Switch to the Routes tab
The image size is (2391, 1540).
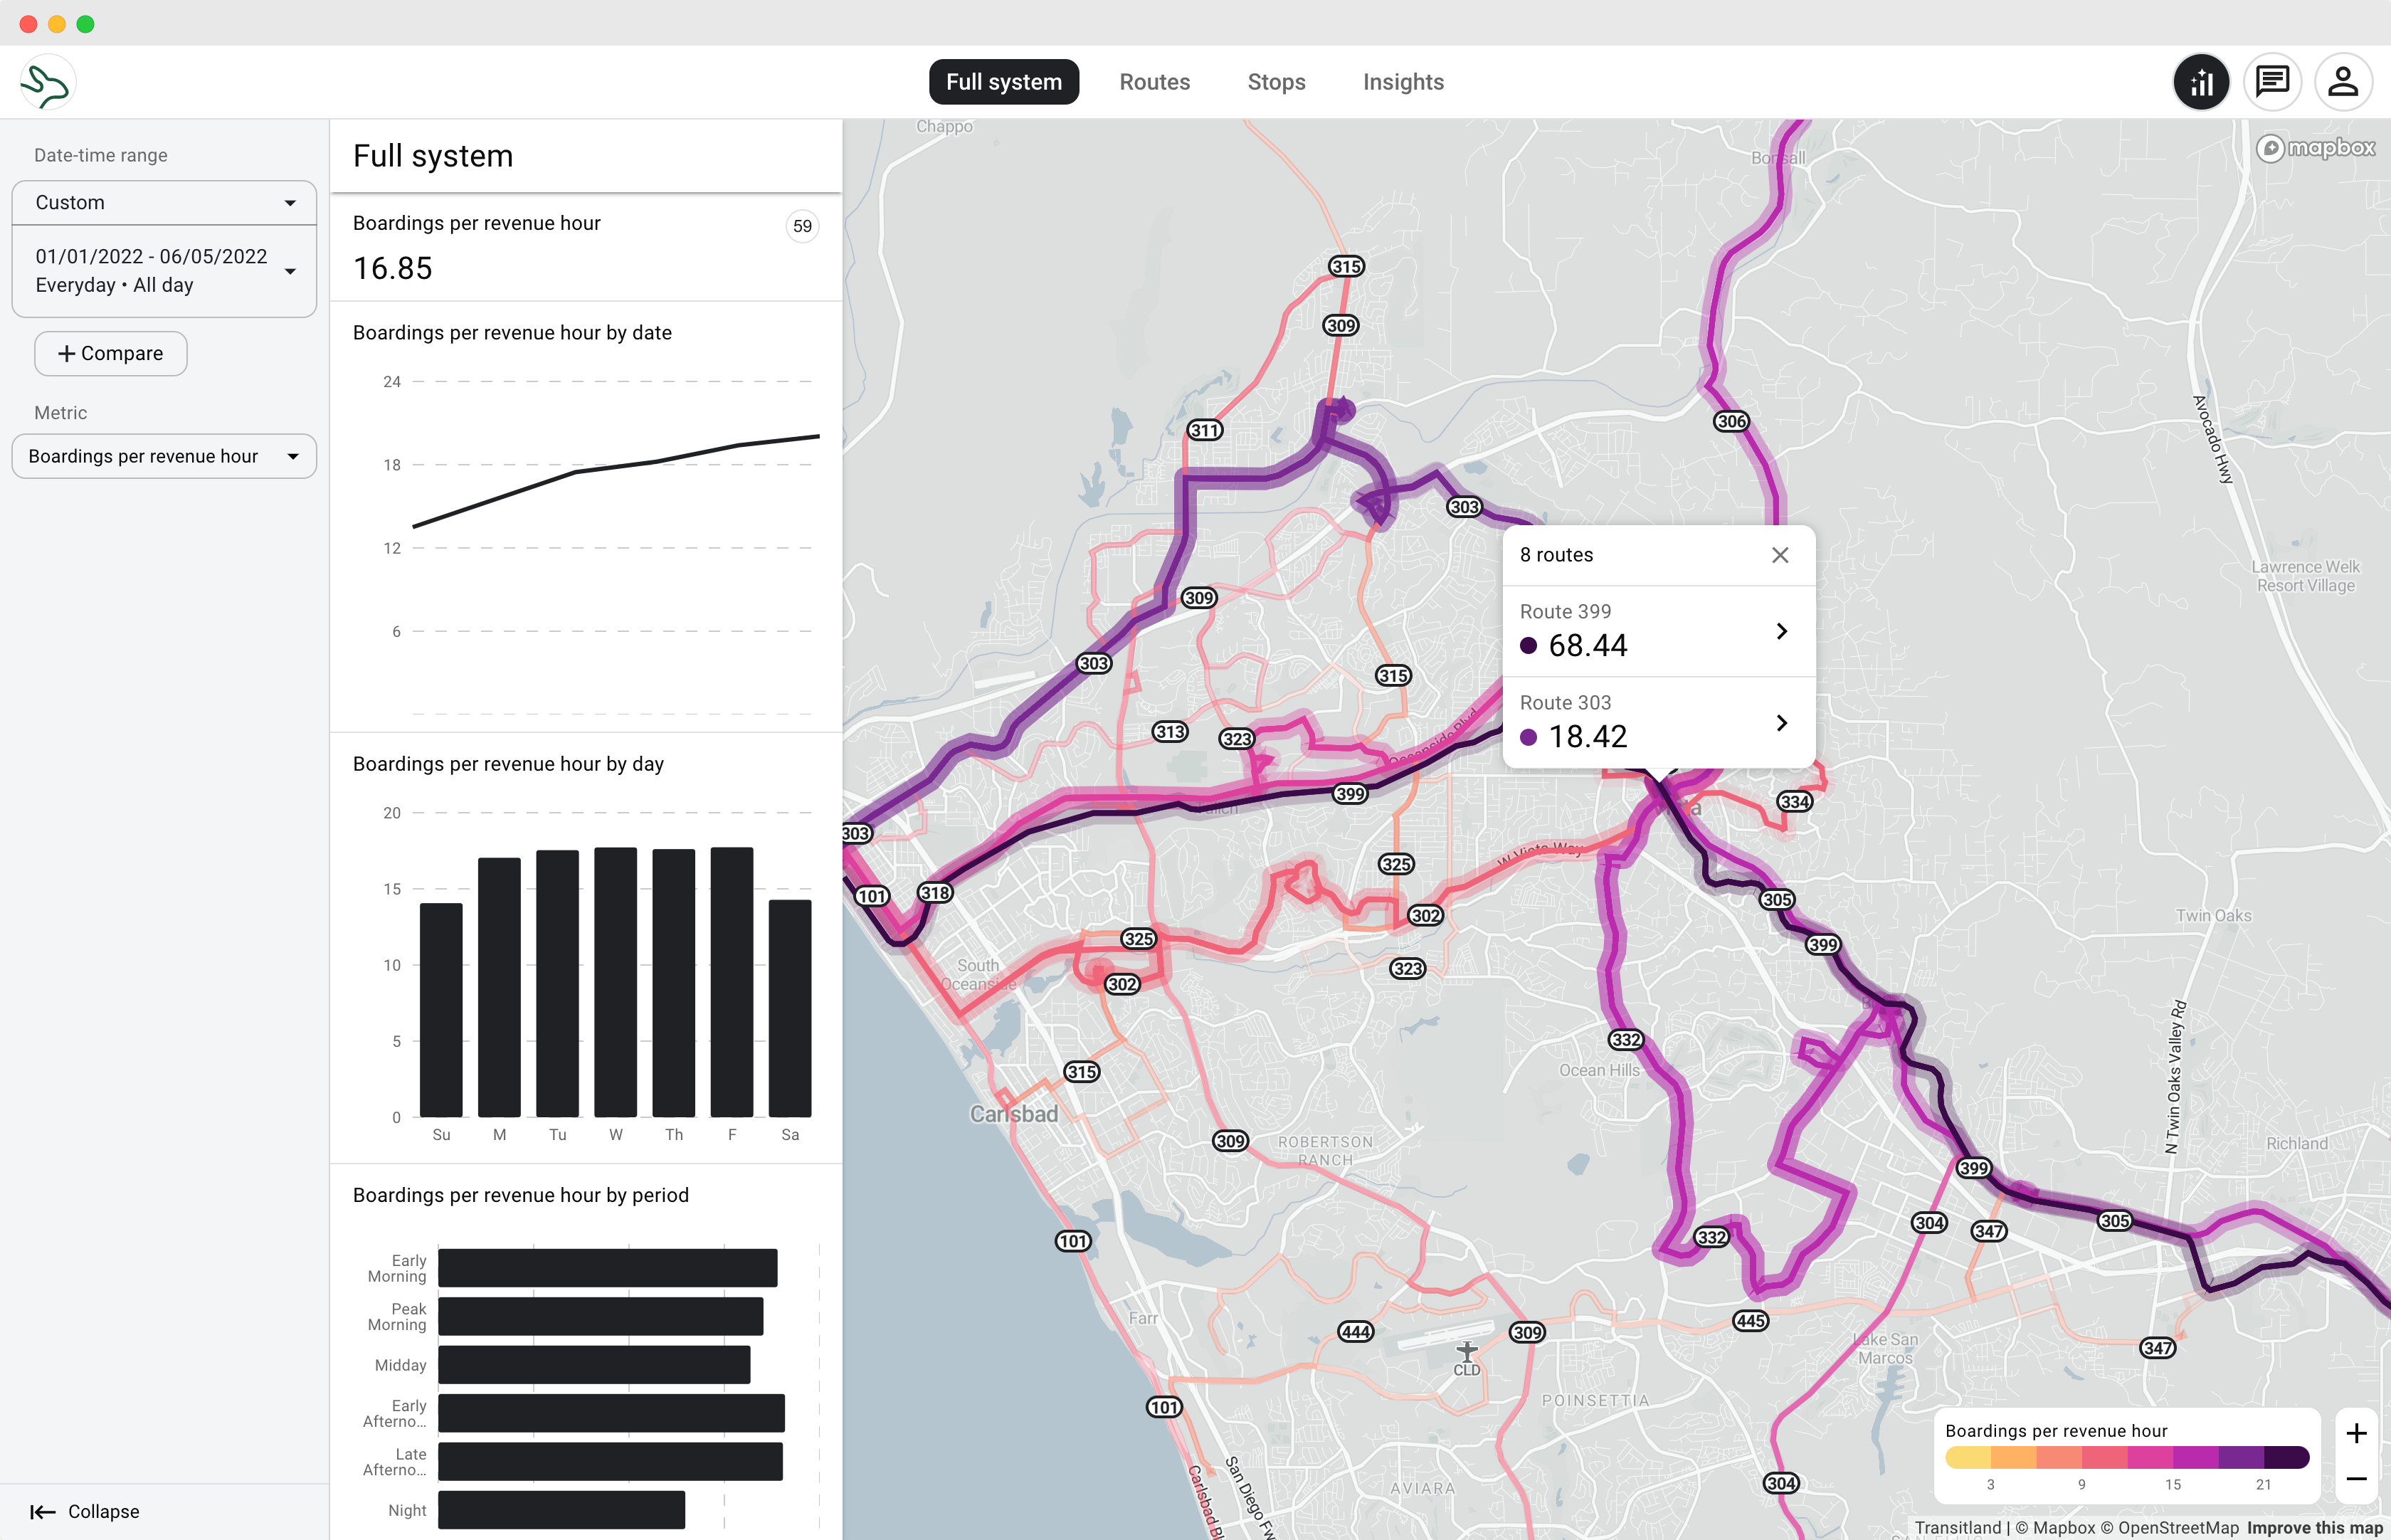click(x=1154, y=82)
